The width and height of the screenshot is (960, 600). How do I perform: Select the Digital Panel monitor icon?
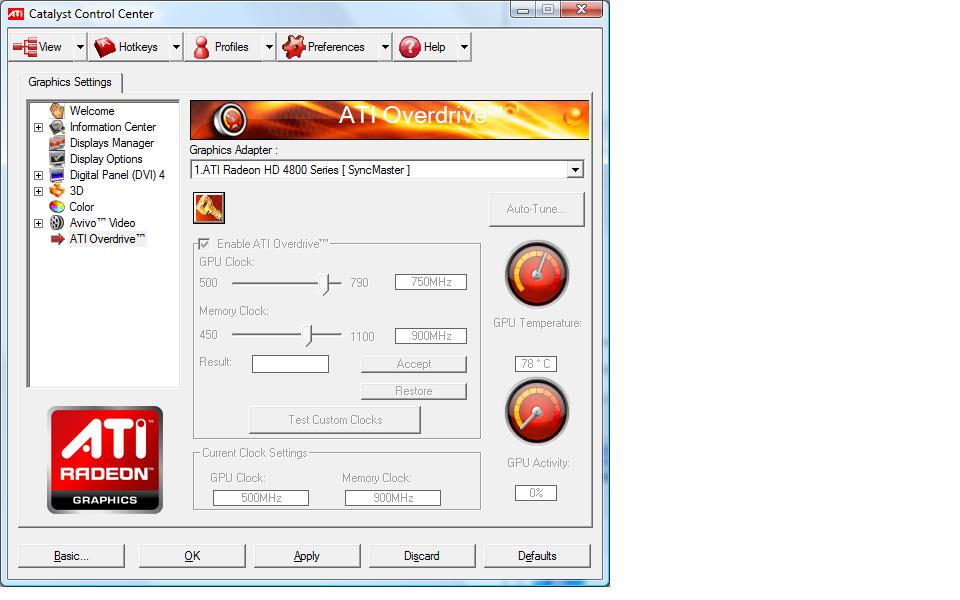point(57,175)
